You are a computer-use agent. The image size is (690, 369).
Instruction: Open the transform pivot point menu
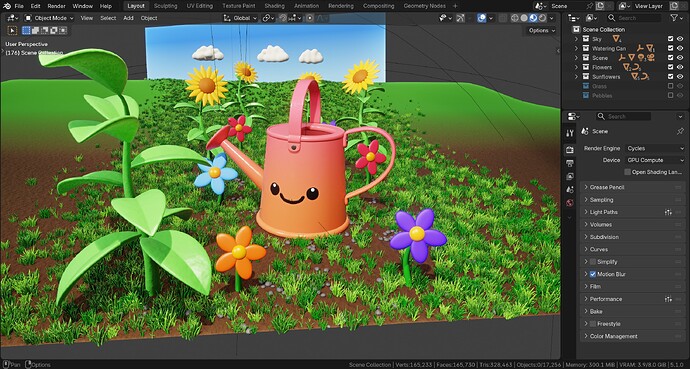[268, 18]
